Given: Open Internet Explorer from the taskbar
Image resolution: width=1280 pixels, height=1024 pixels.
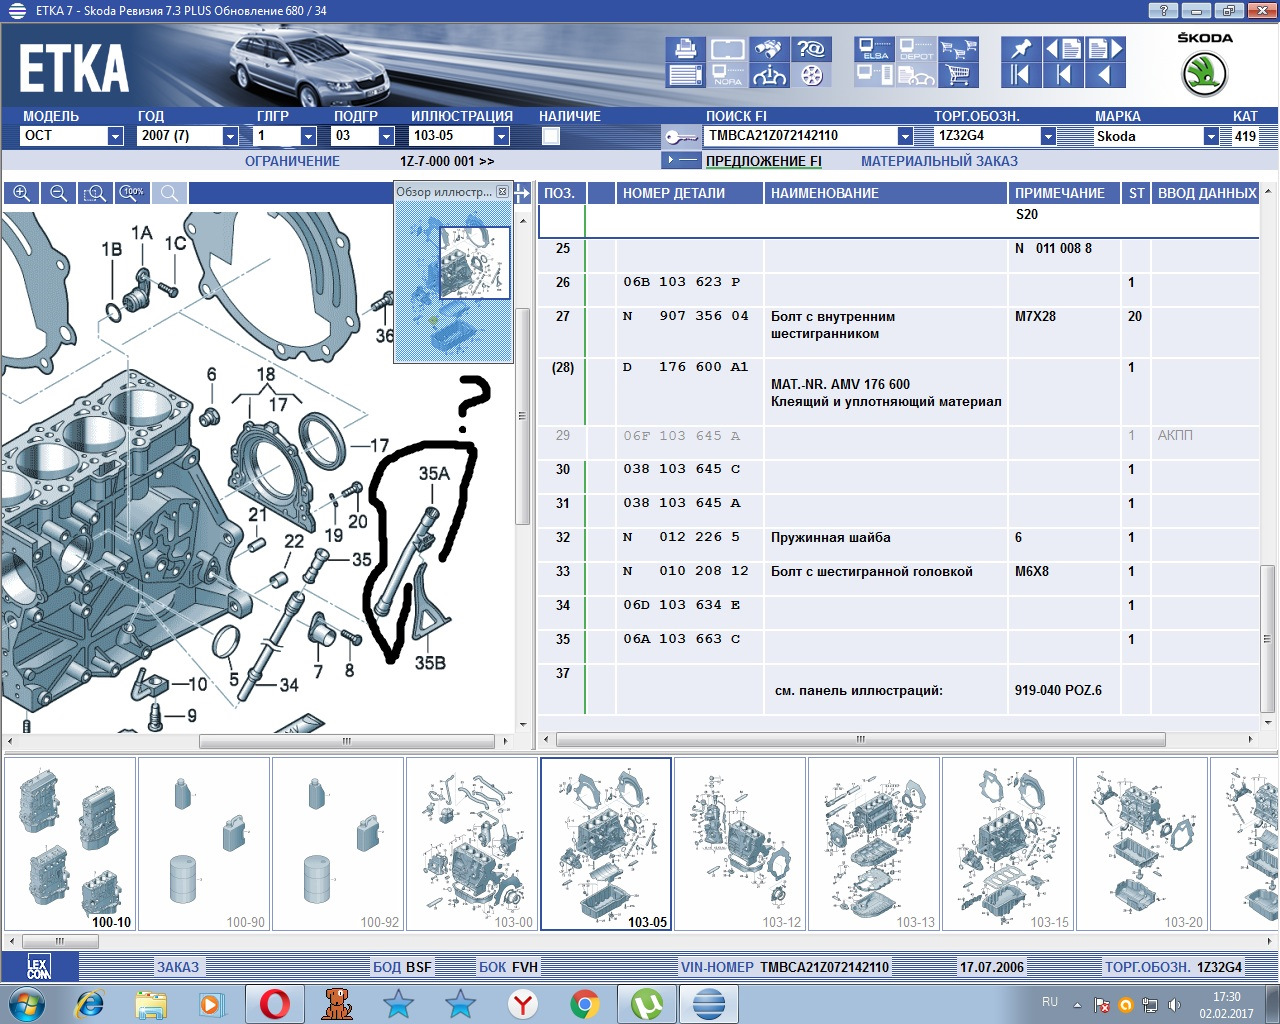Looking at the screenshot, I should point(90,1003).
